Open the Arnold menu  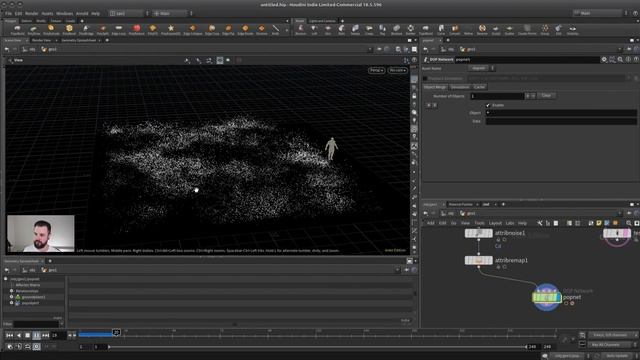pos(82,13)
